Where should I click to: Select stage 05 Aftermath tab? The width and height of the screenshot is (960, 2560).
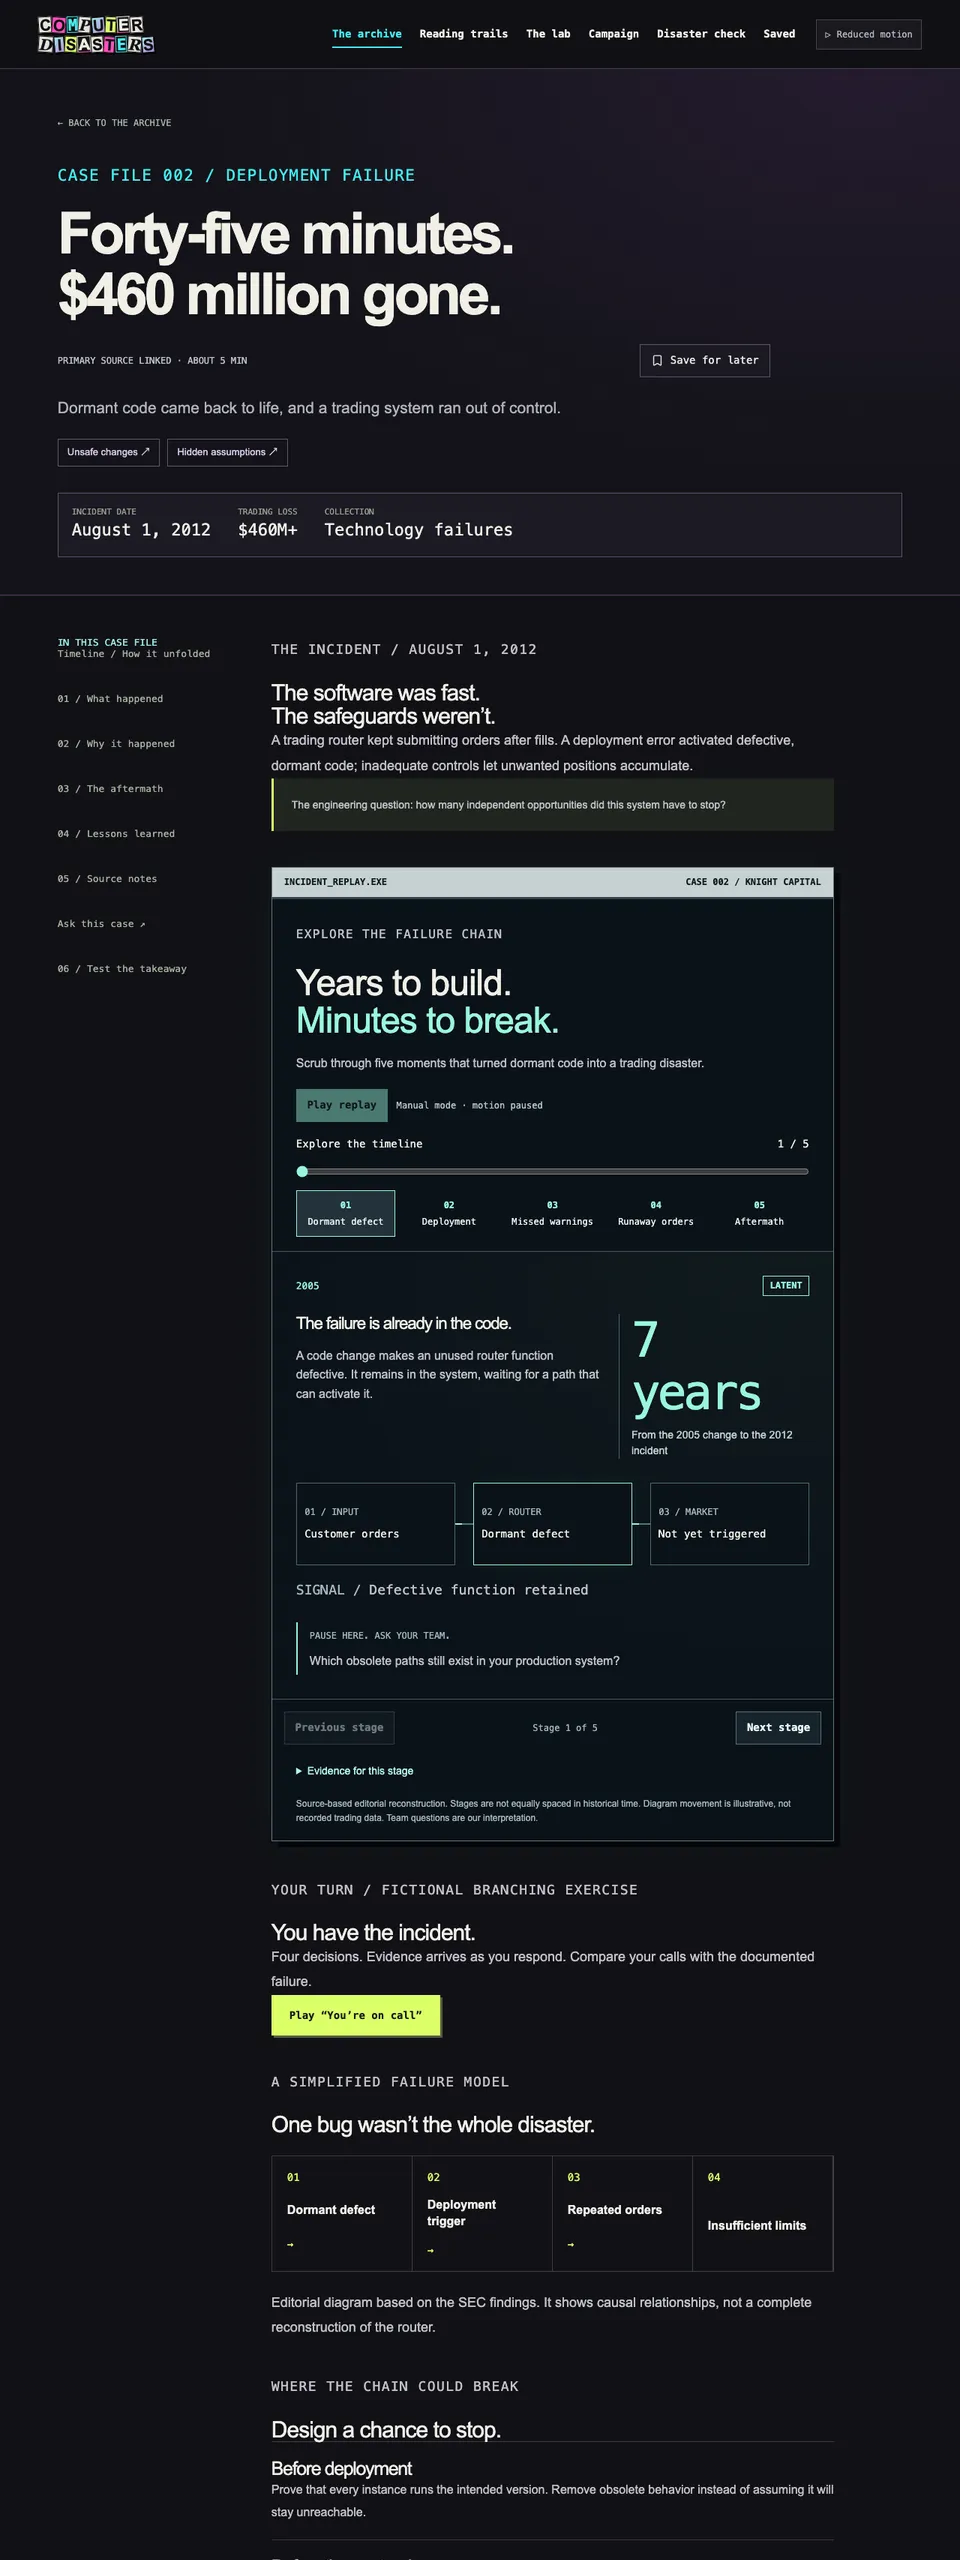point(759,1213)
